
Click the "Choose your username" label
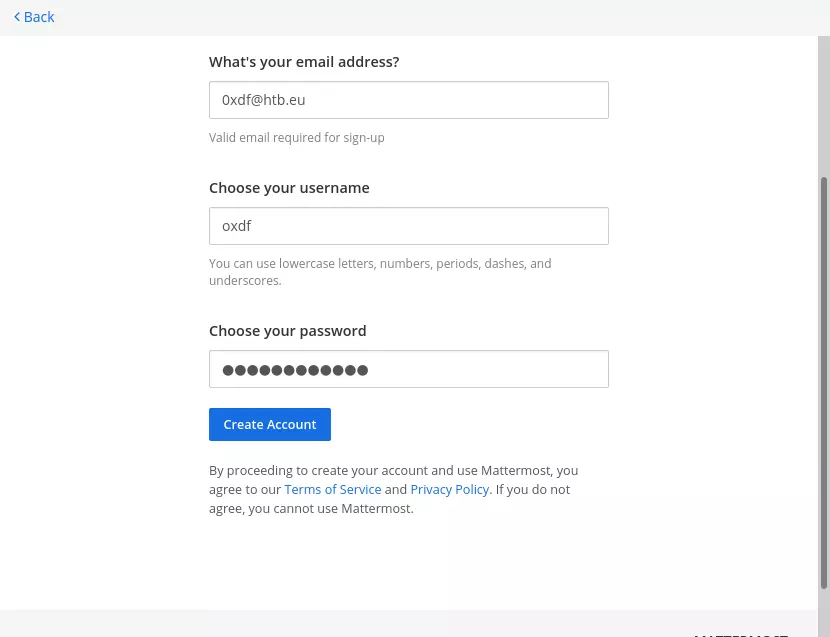coord(289,188)
